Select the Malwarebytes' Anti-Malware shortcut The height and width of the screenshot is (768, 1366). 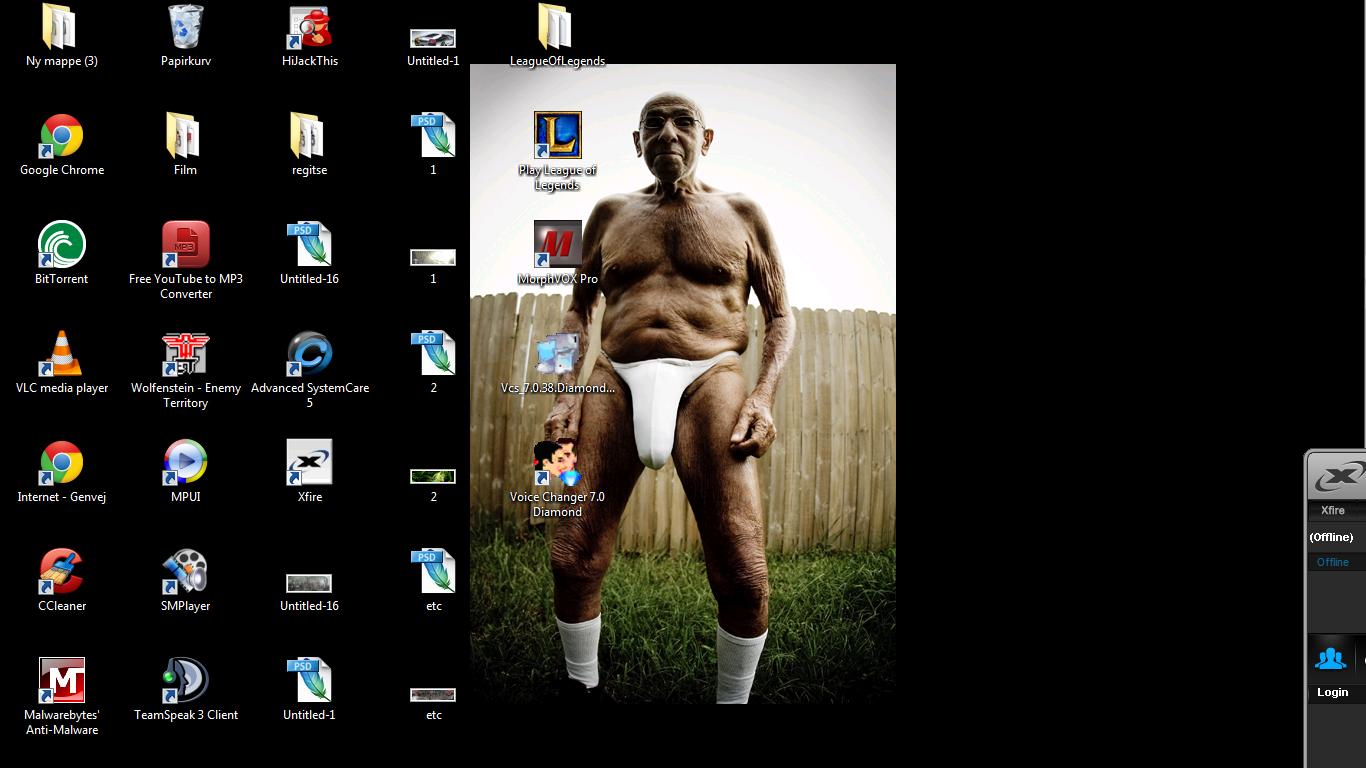click(62, 682)
